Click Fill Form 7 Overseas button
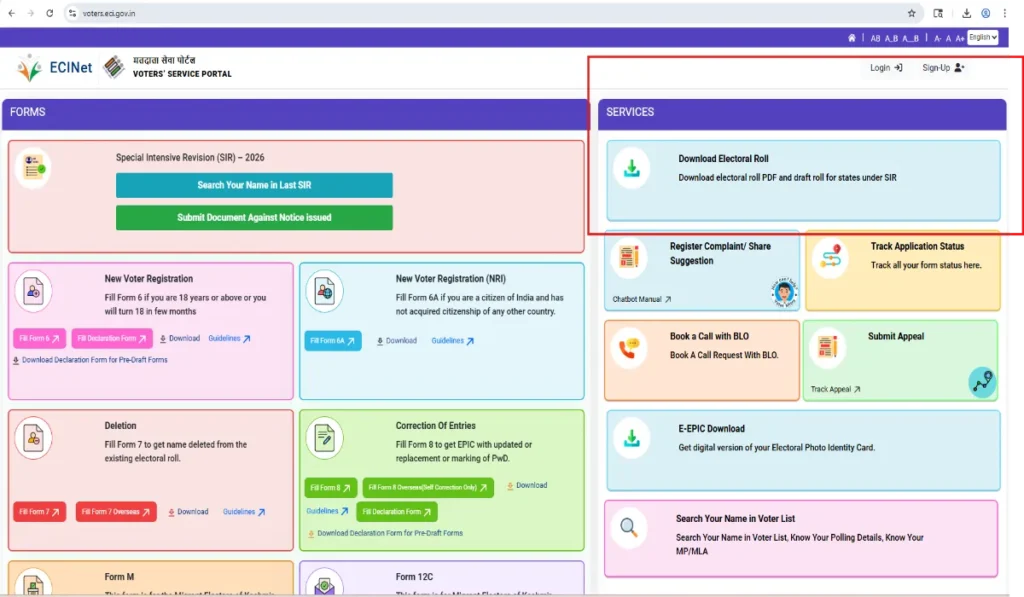The image size is (1024, 597). [x=115, y=512]
